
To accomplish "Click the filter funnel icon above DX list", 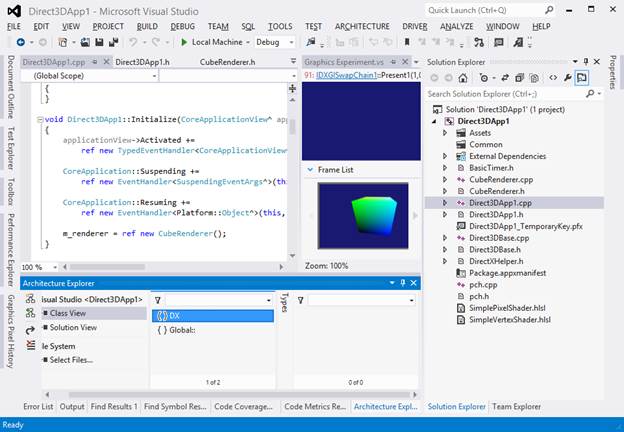I will (x=158, y=300).
